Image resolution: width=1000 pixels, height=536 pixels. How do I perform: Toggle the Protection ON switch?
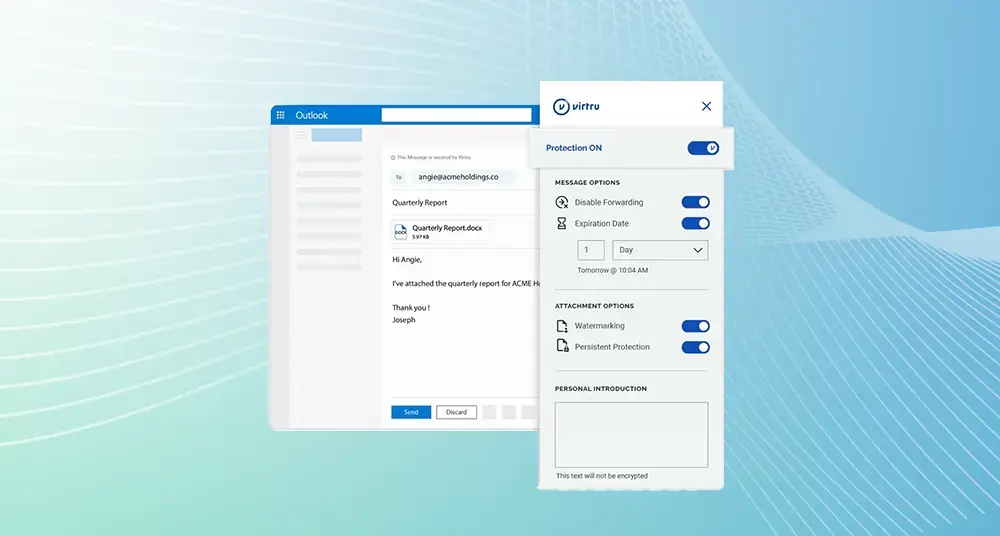click(703, 148)
